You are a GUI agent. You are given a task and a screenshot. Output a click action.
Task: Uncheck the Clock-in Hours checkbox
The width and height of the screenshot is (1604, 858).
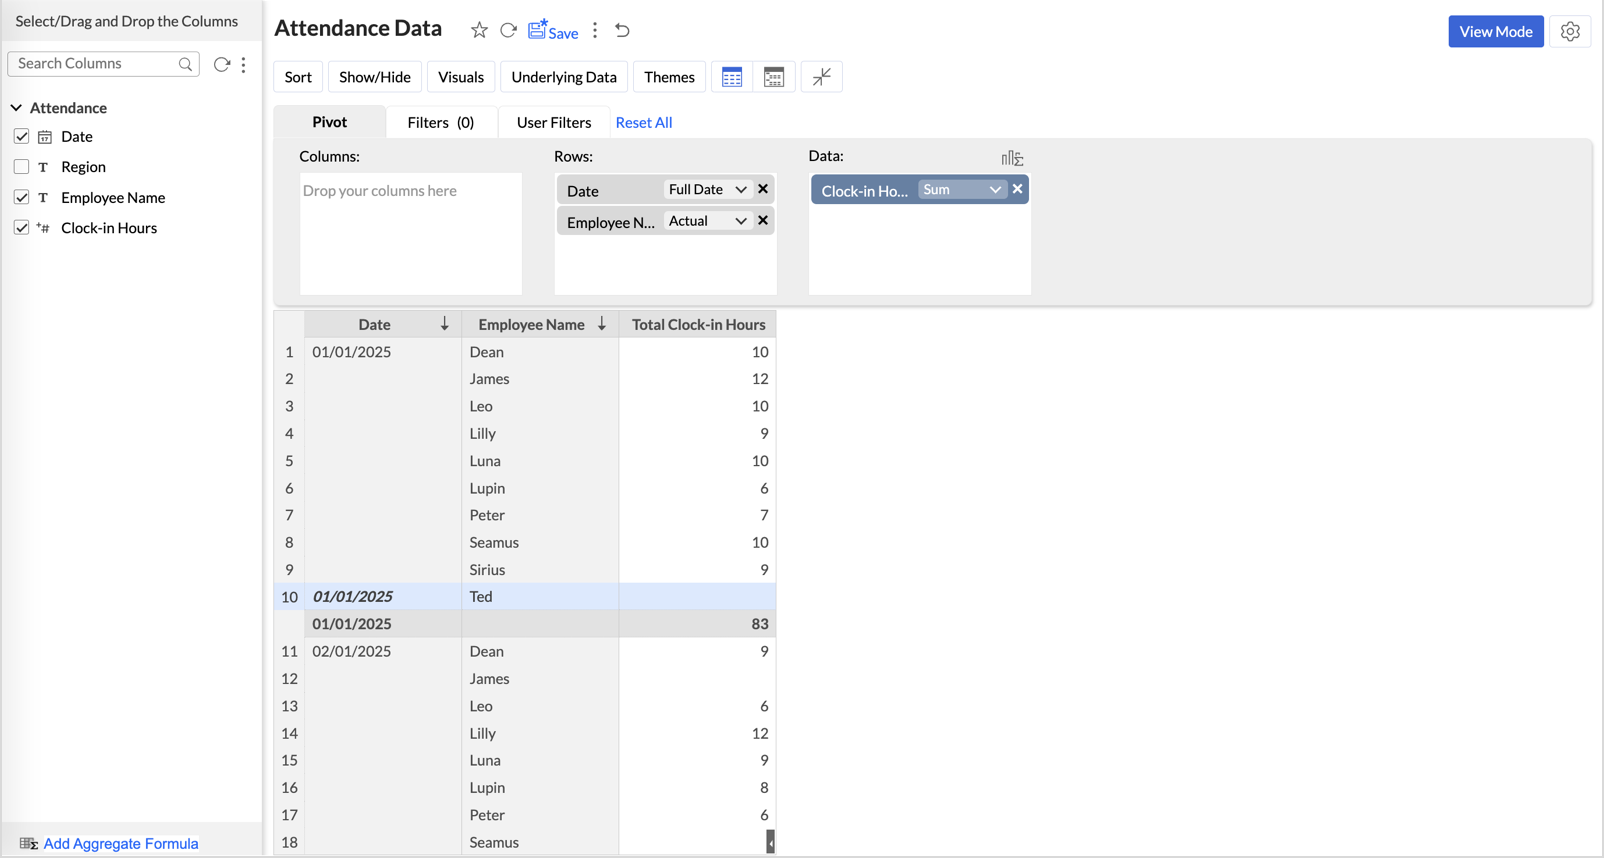[x=22, y=228]
